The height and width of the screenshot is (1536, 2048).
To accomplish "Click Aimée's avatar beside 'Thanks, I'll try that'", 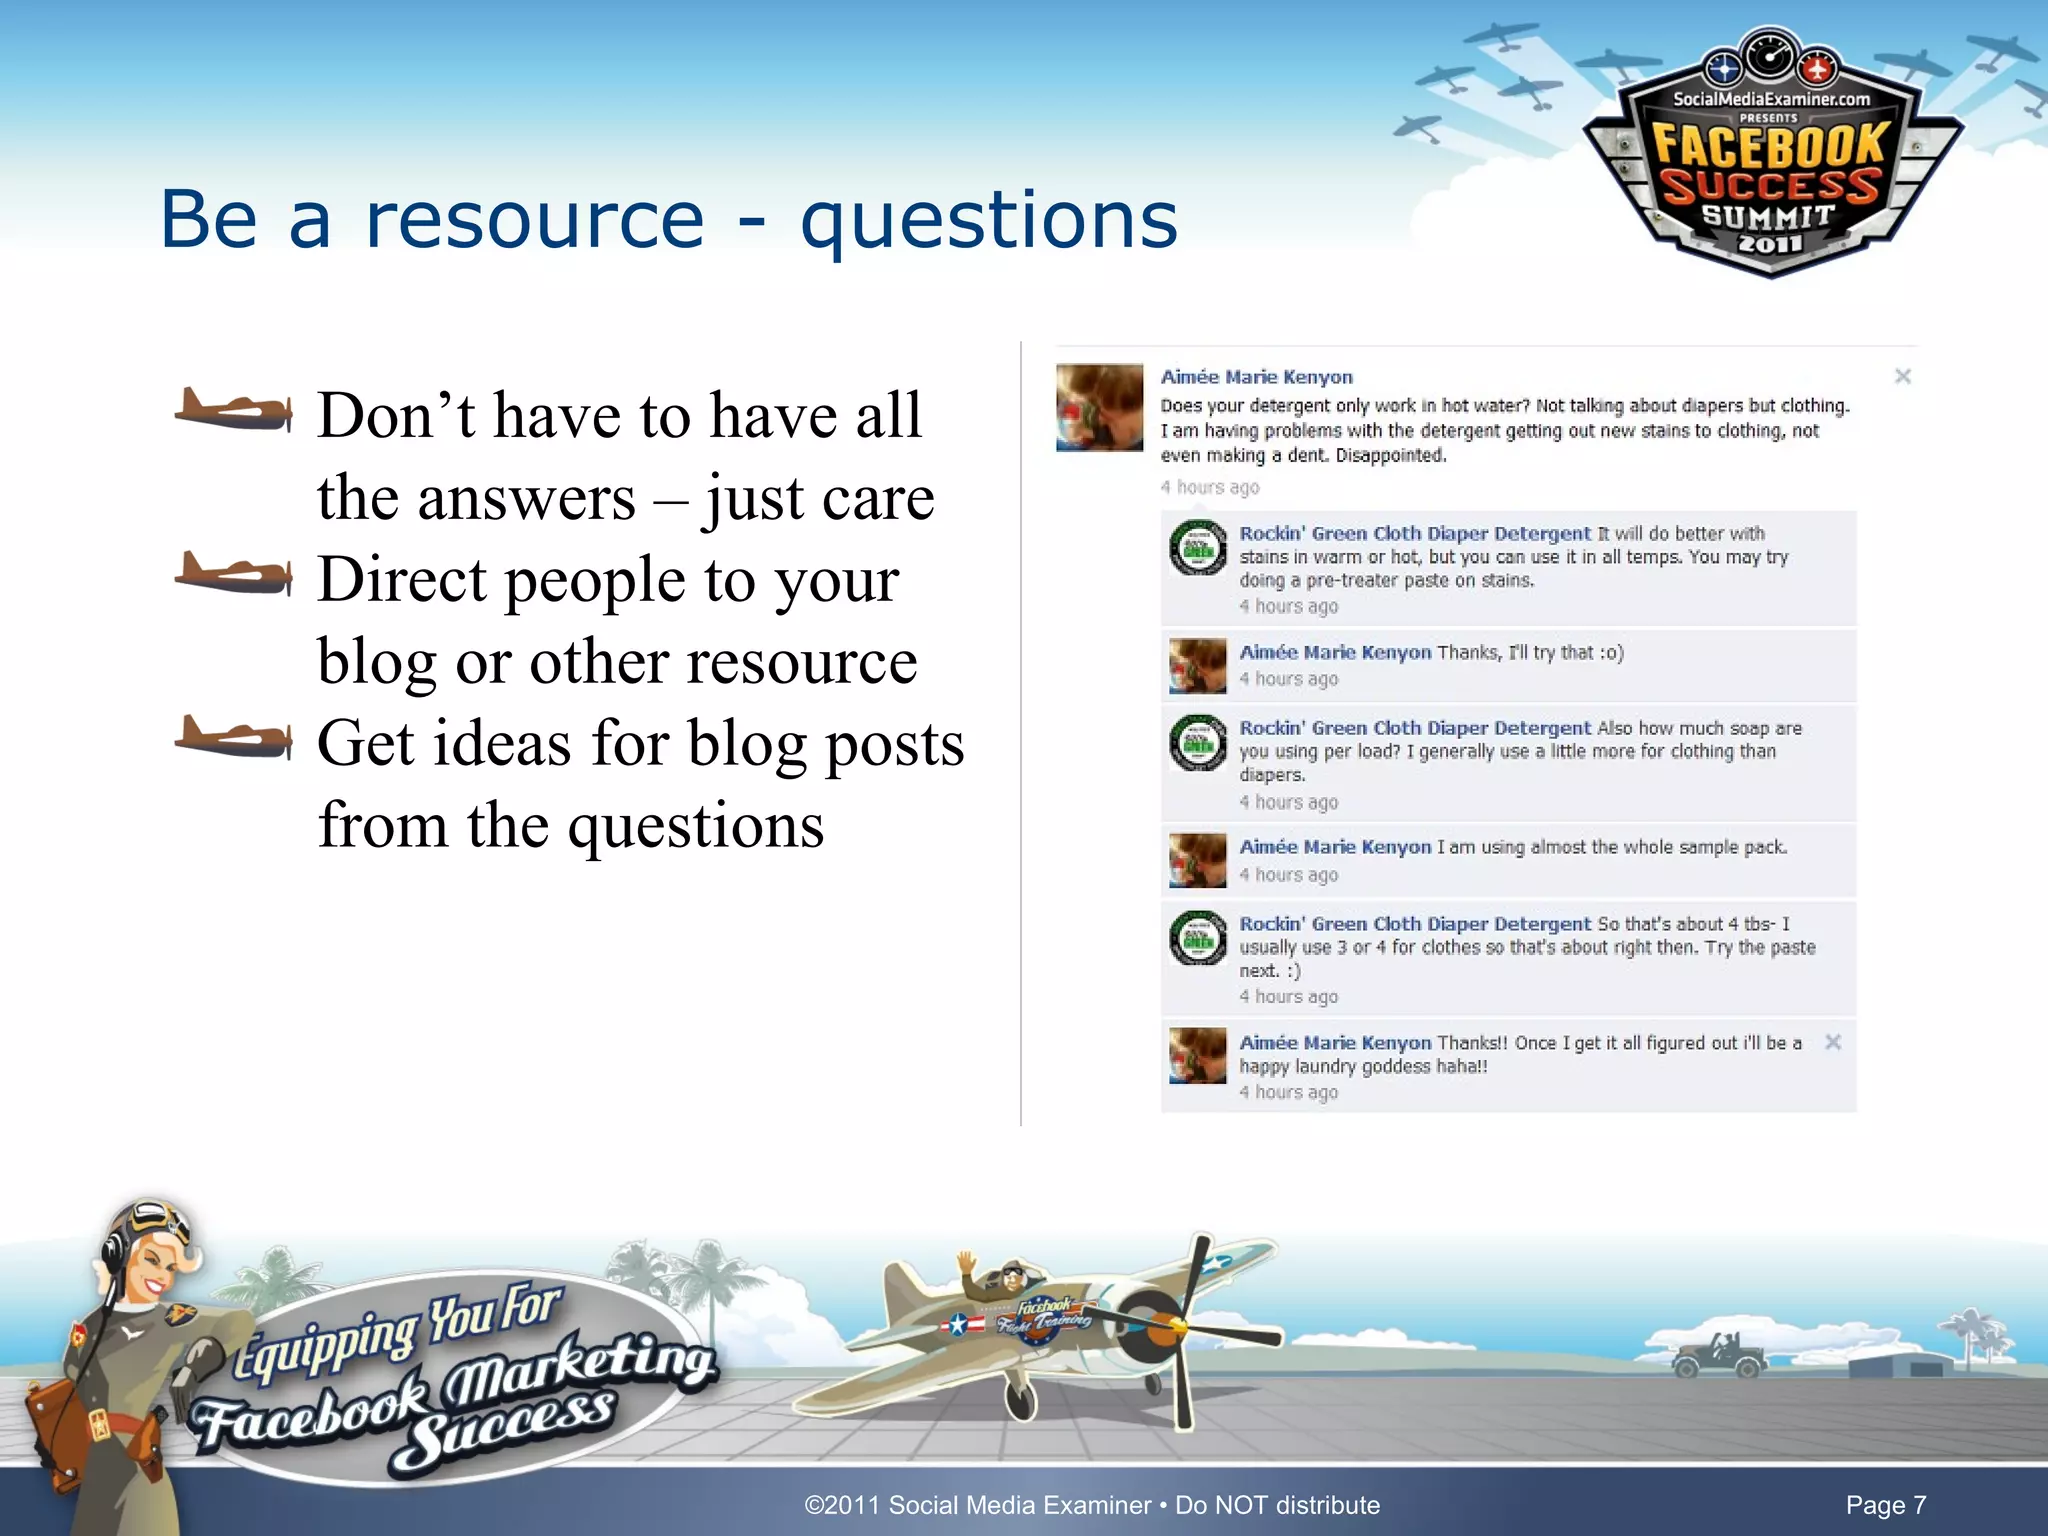I will [1198, 666].
